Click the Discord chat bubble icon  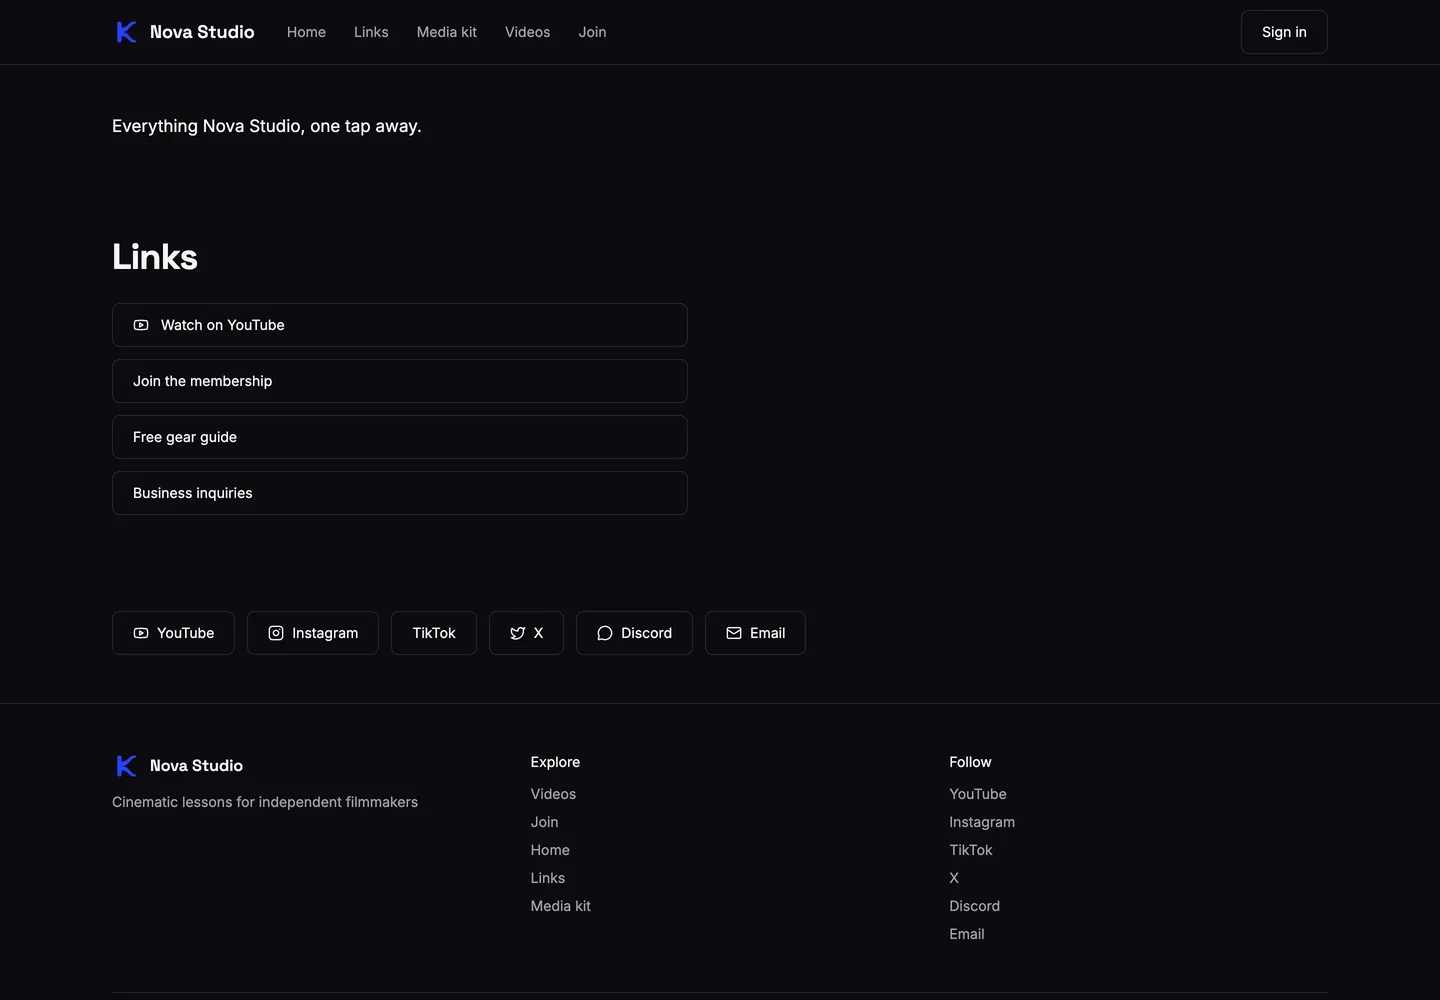tap(605, 633)
